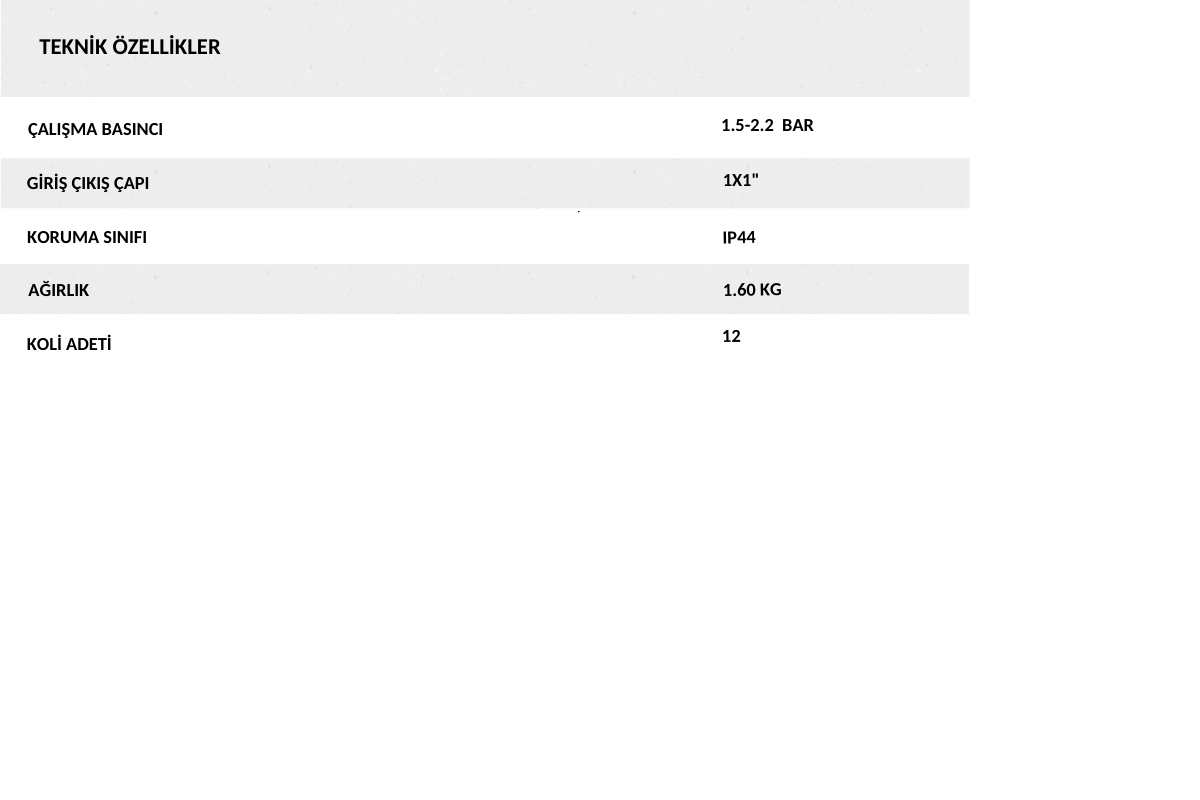Click the TEKNİK ÖZELLİKLER heading

[x=130, y=47]
